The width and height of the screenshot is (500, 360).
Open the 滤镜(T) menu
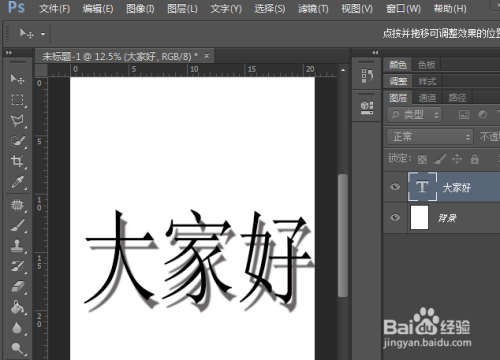(313, 8)
